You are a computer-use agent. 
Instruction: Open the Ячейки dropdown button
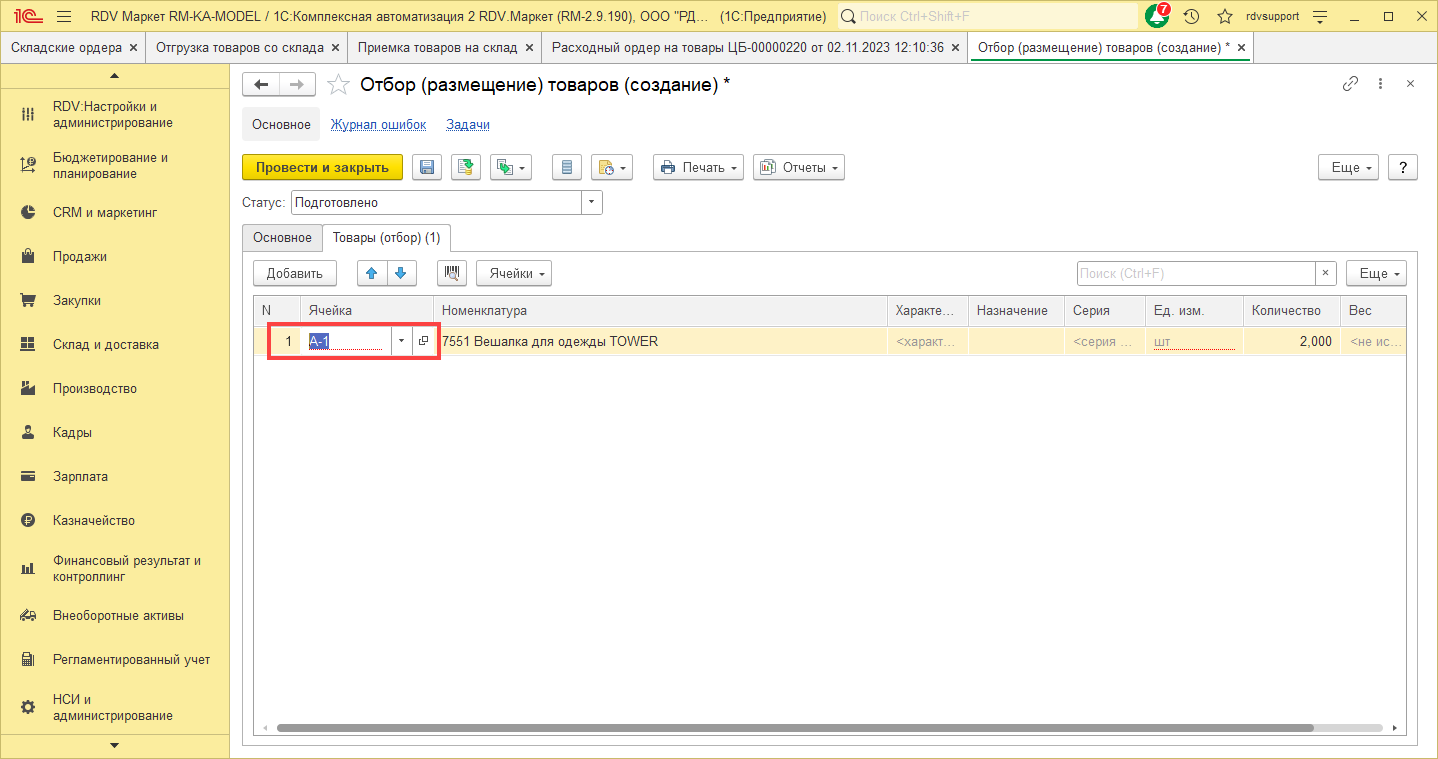[x=513, y=273]
